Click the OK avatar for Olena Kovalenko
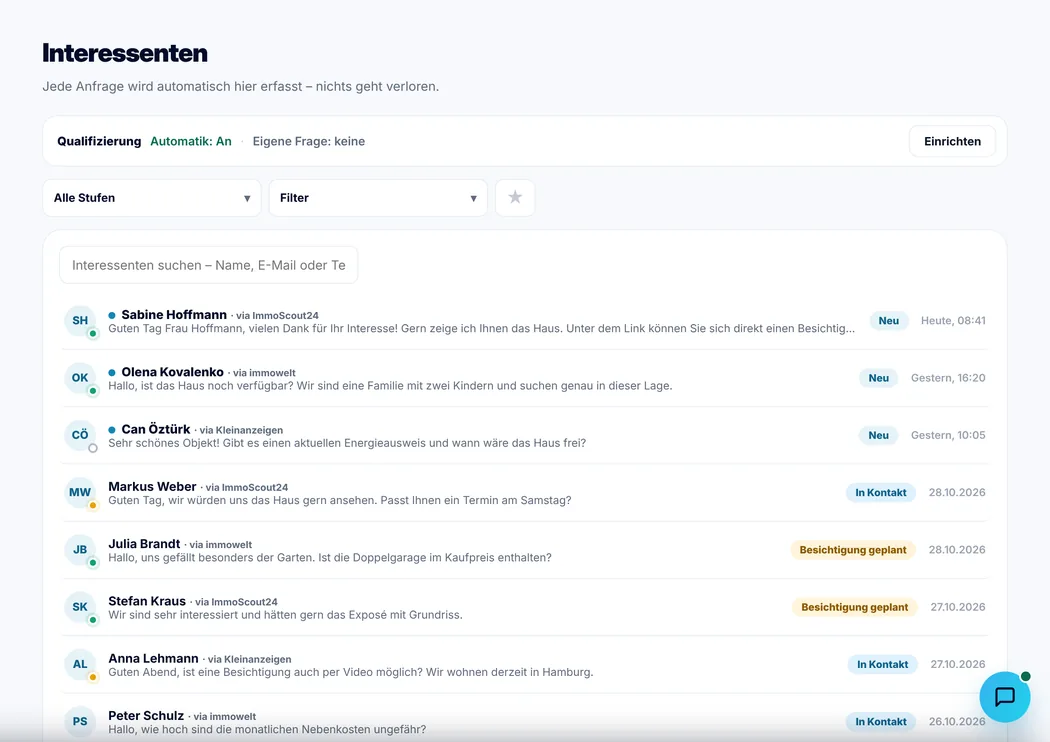 pyautogui.click(x=80, y=378)
